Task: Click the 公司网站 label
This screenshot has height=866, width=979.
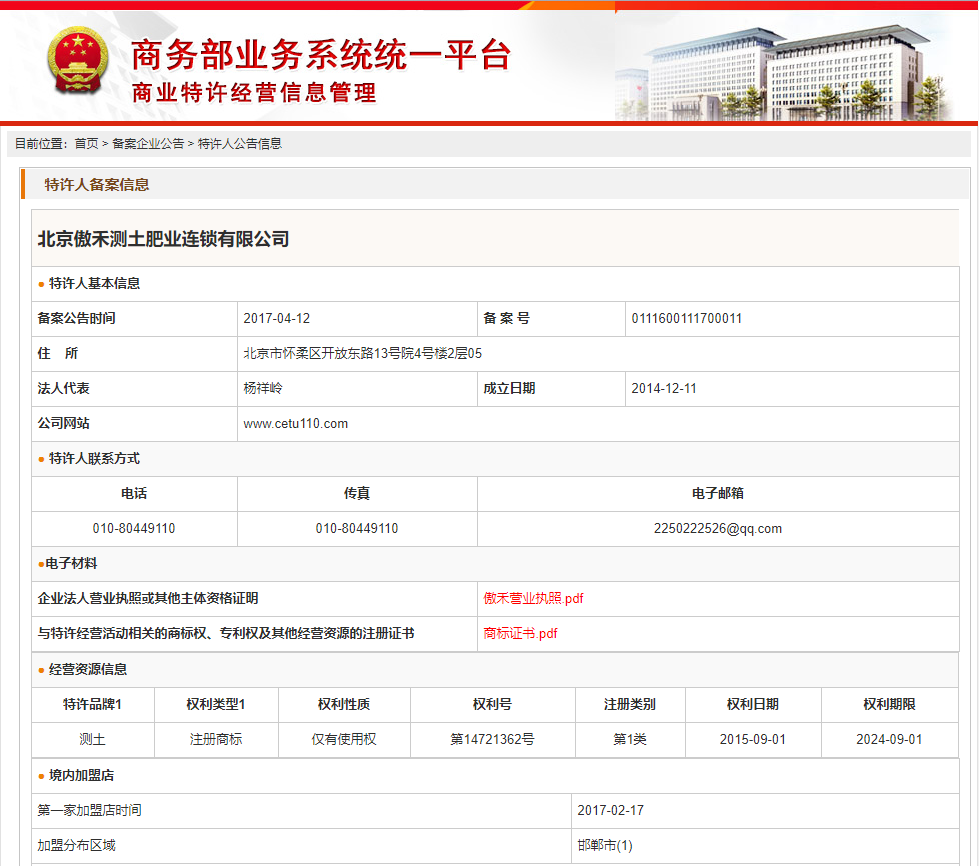Action: (64, 423)
